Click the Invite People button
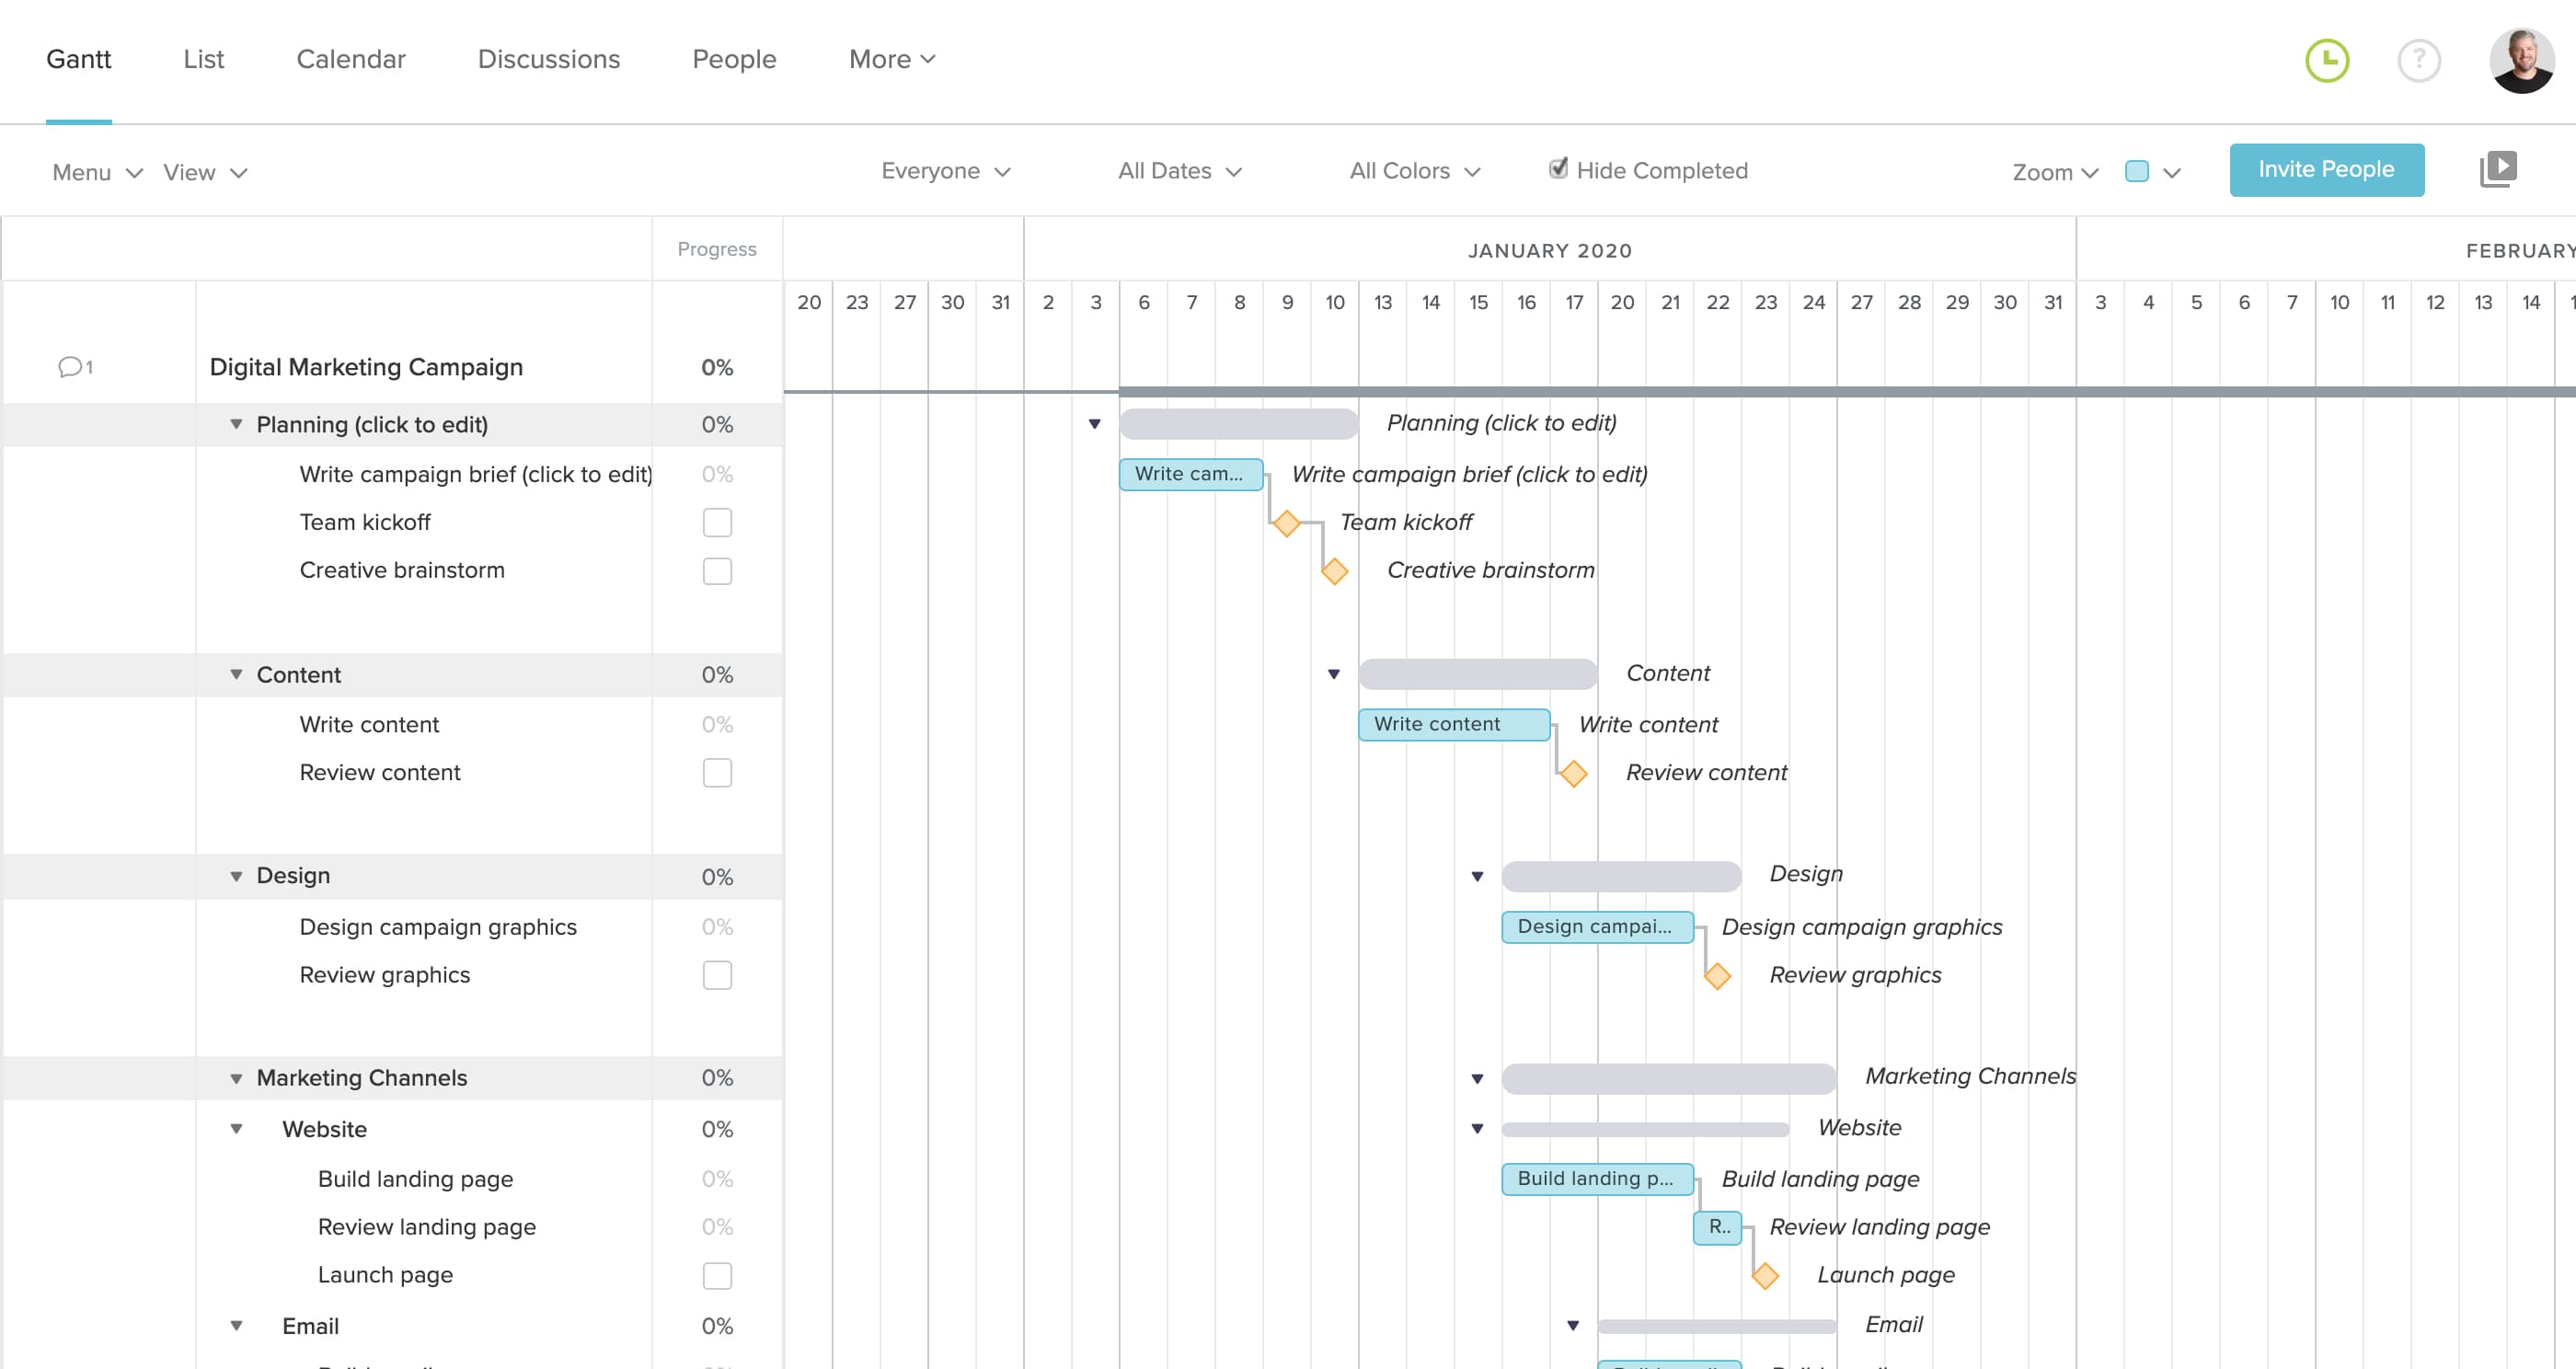 pos(2326,167)
